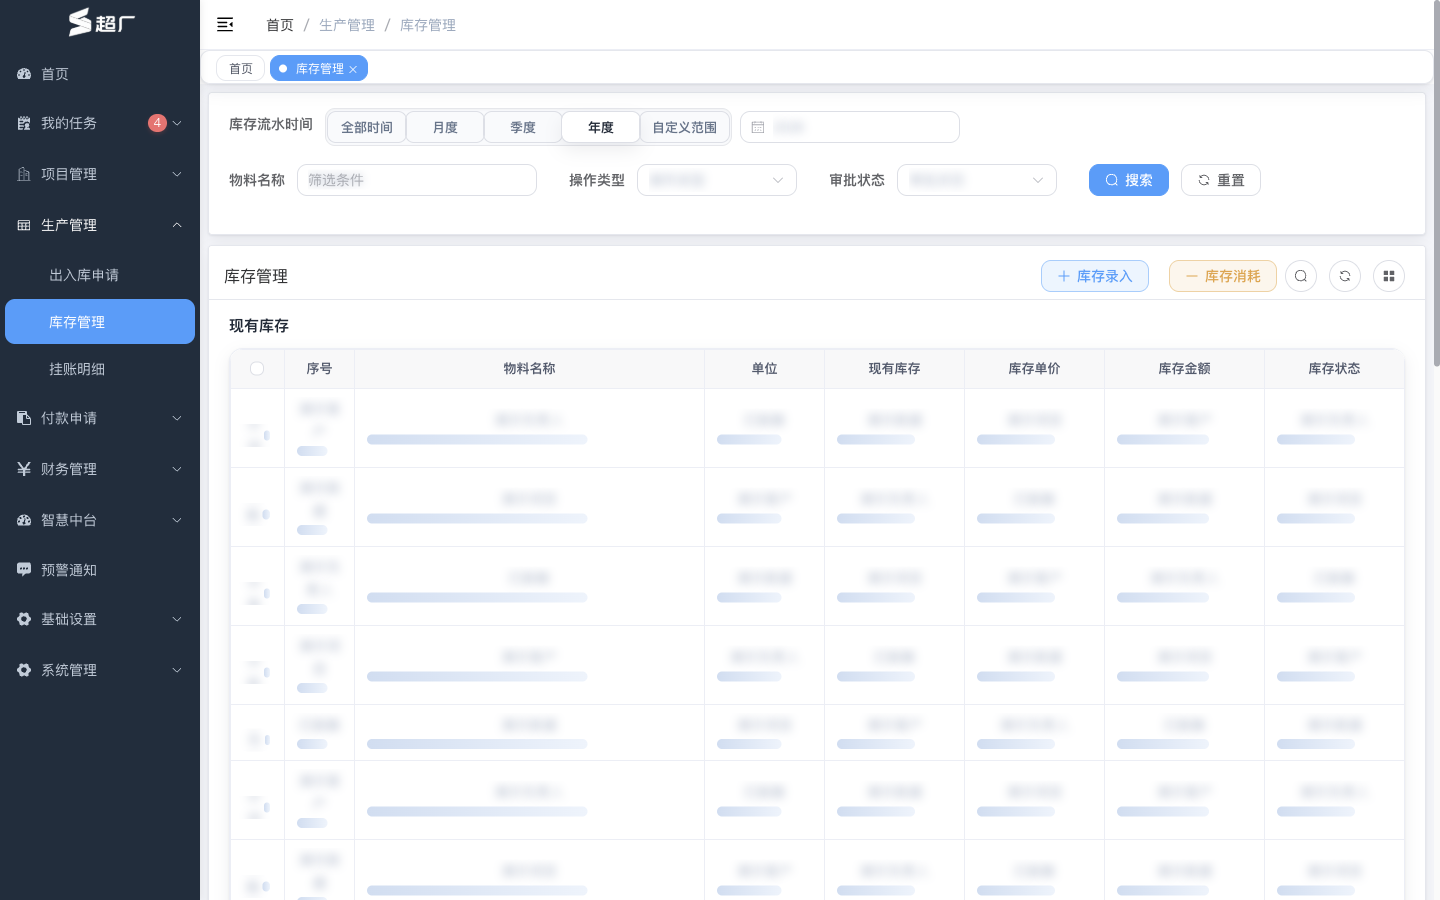Expand the 我的任务 menu chevron
The height and width of the screenshot is (900, 1440).
click(177, 123)
